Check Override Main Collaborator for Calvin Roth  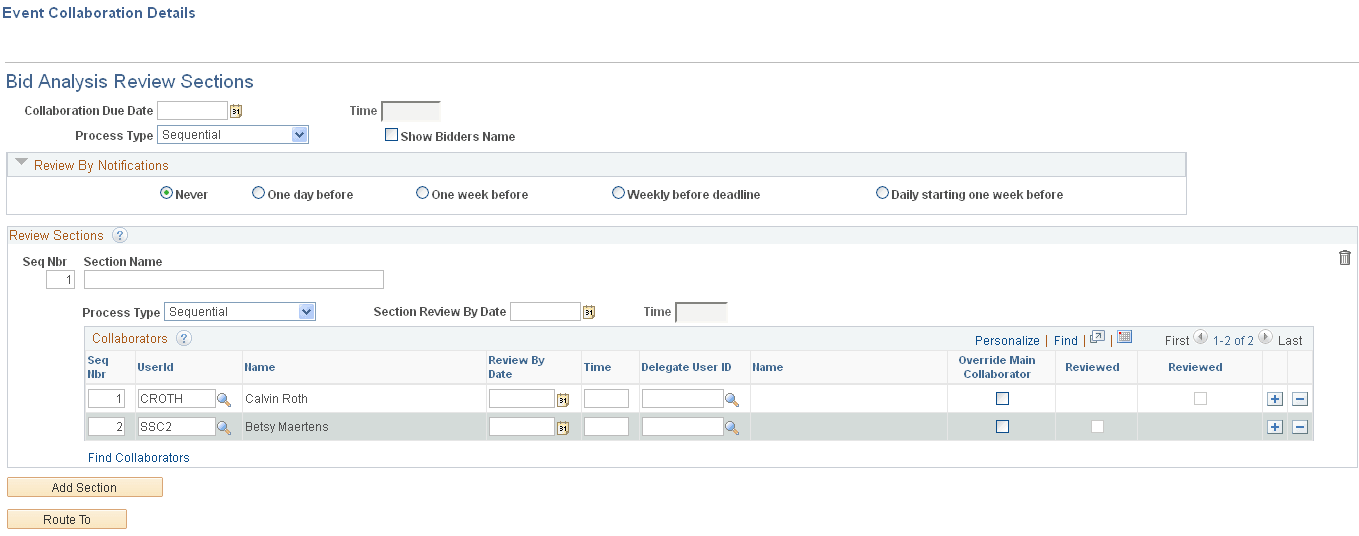(x=1003, y=398)
